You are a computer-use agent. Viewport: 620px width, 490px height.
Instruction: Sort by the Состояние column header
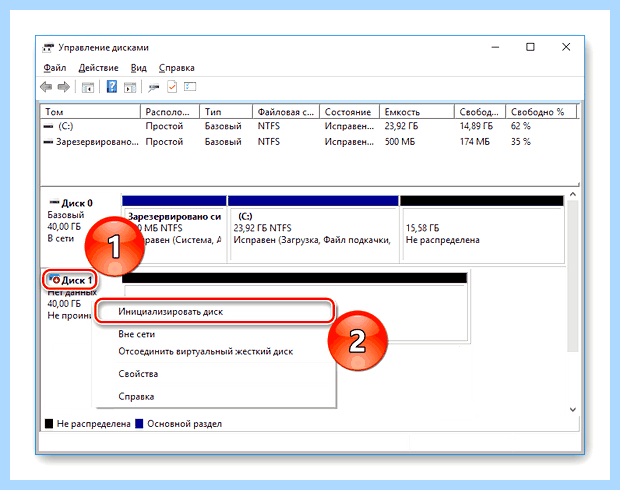click(350, 112)
